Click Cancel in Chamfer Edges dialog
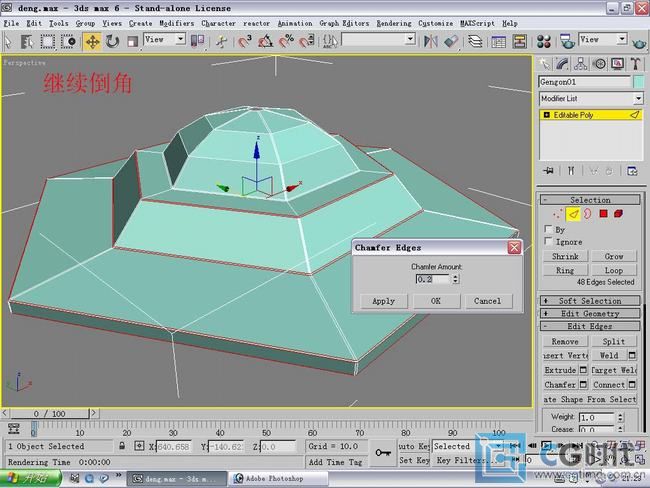 [488, 301]
